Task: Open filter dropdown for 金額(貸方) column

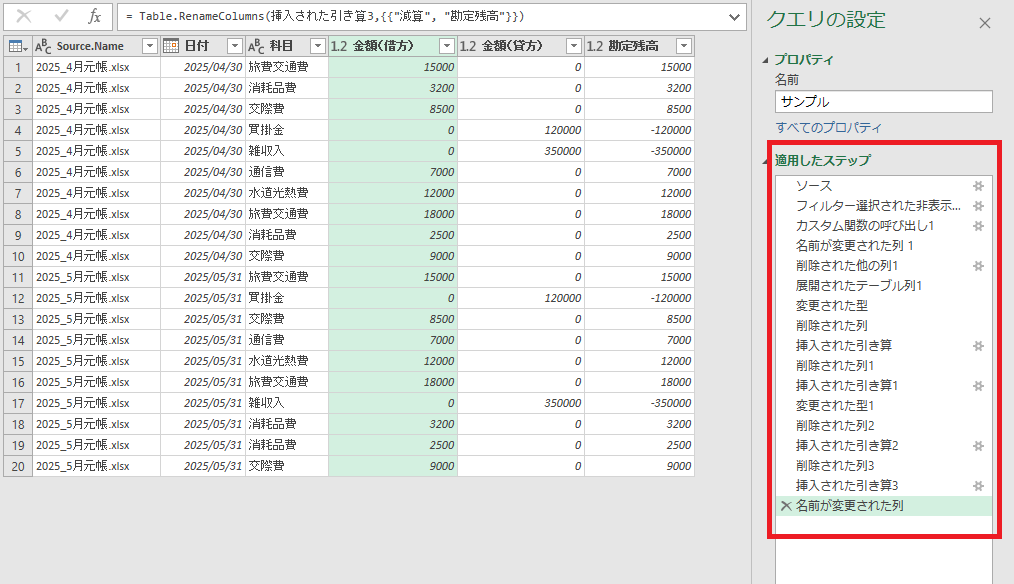Action: point(573,46)
